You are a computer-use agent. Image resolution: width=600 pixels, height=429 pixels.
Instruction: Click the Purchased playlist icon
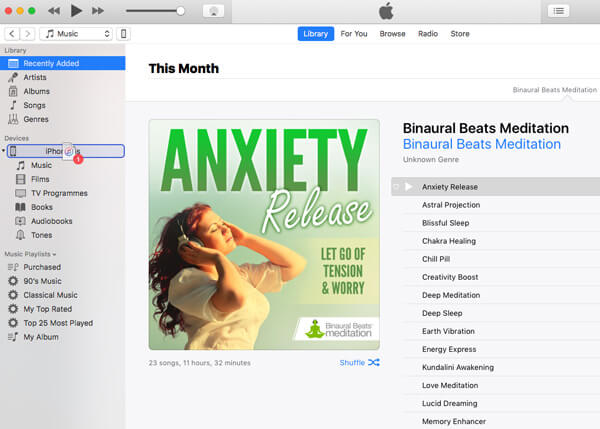13,267
